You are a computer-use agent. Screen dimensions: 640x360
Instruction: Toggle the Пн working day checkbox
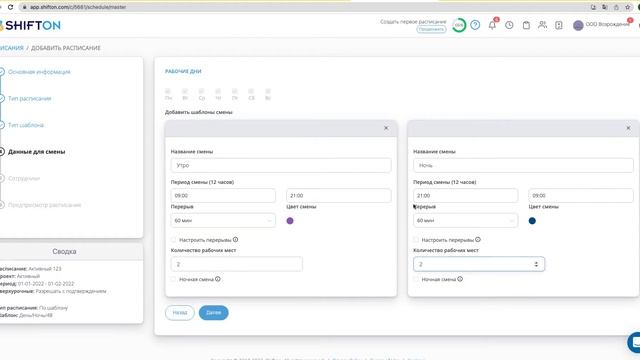(168, 91)
